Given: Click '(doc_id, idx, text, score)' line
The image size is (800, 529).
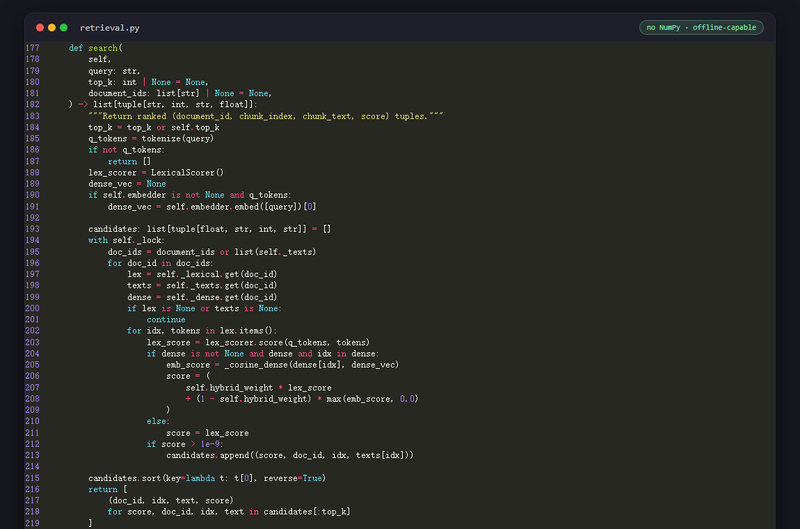Looking at the screenshot, I should coord(170,501).
